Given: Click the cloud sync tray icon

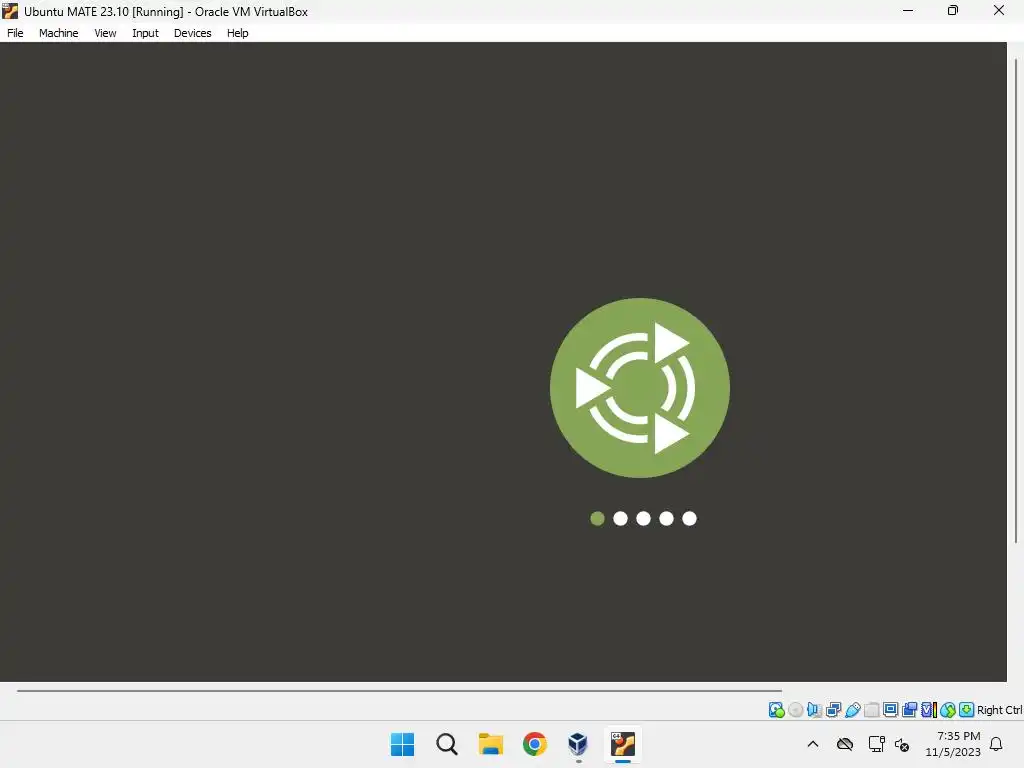Looking at the screenshot, I should [x=845, y=744].
